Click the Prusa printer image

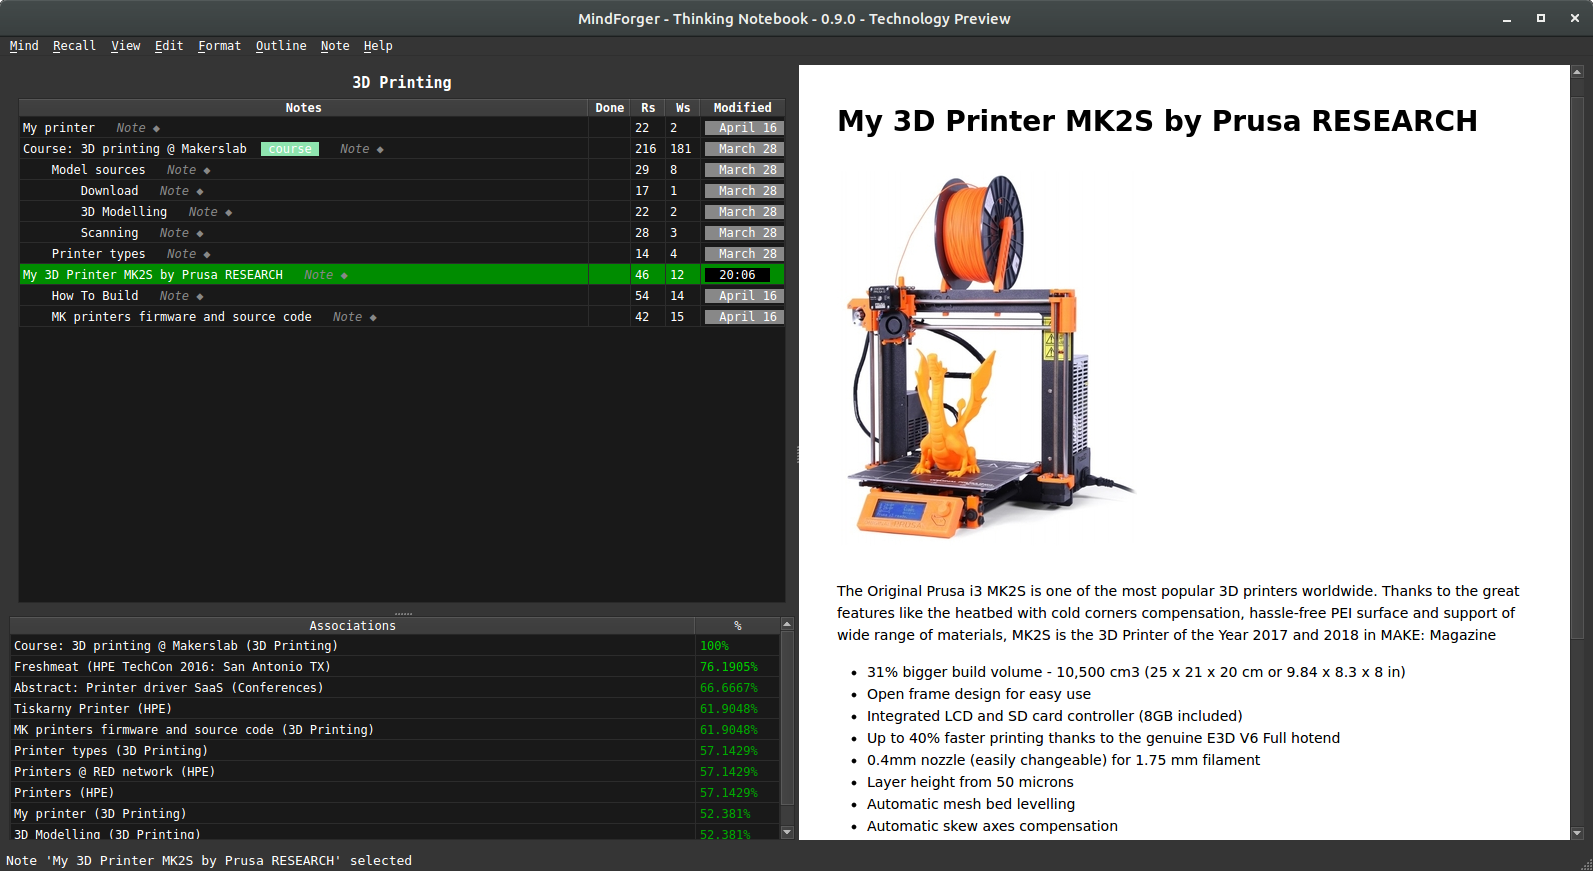click(990, 357)
